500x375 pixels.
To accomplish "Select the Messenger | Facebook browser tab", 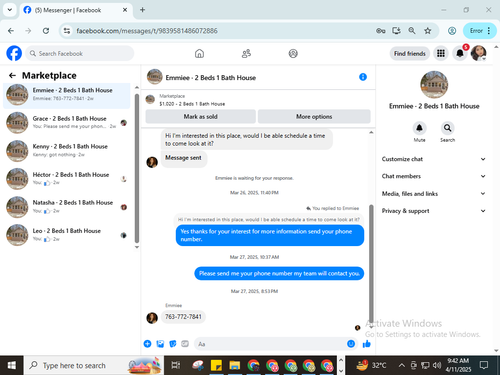I will pos(76,10).
